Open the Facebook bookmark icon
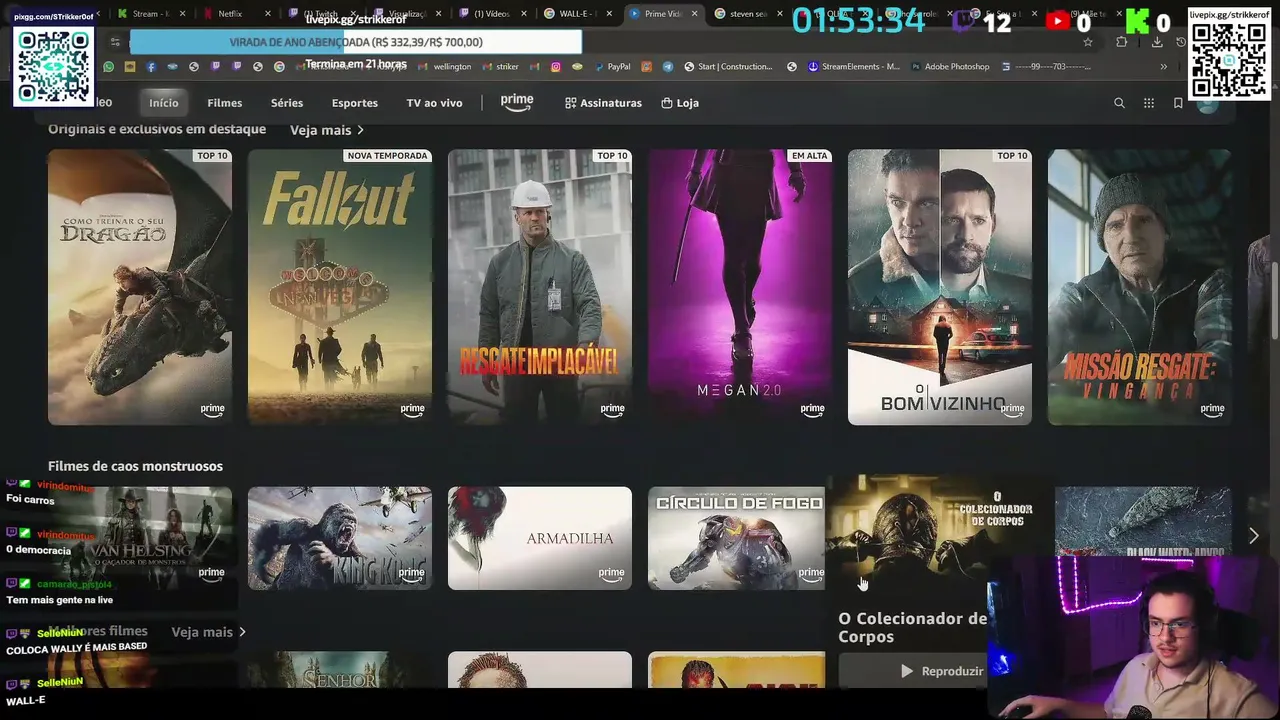 click(x=151, y=67)
